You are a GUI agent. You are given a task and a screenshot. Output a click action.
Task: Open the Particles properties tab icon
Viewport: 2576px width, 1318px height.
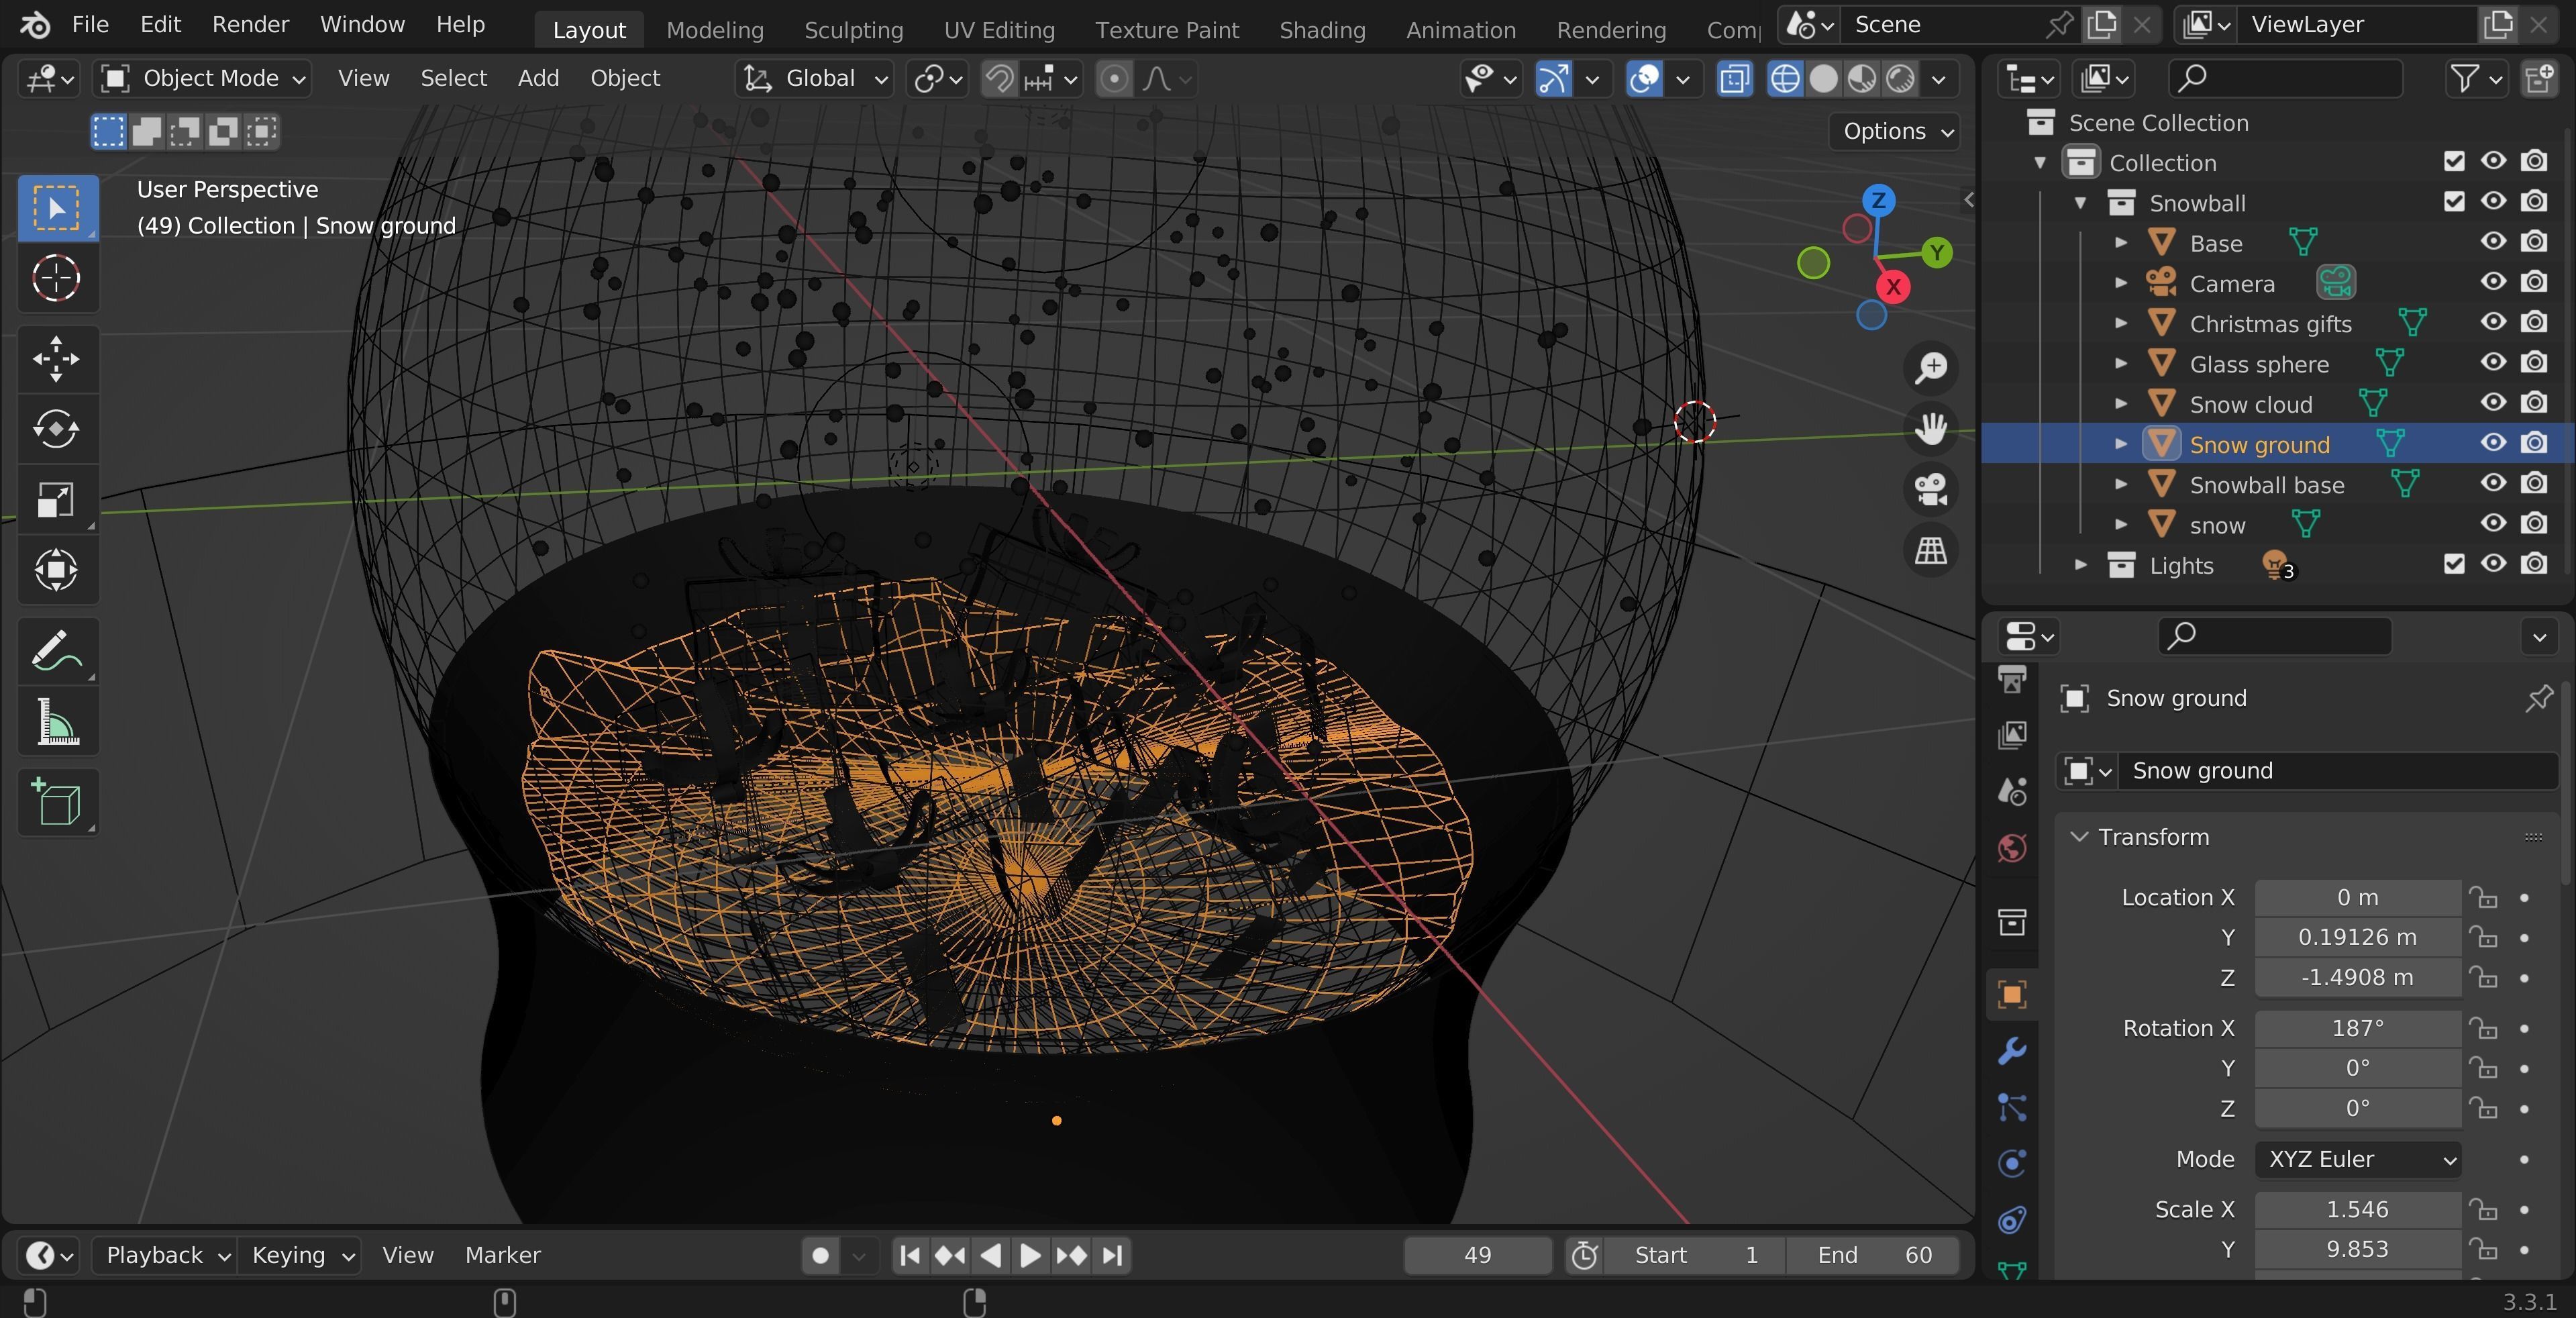click(x=2012, y=1107)
